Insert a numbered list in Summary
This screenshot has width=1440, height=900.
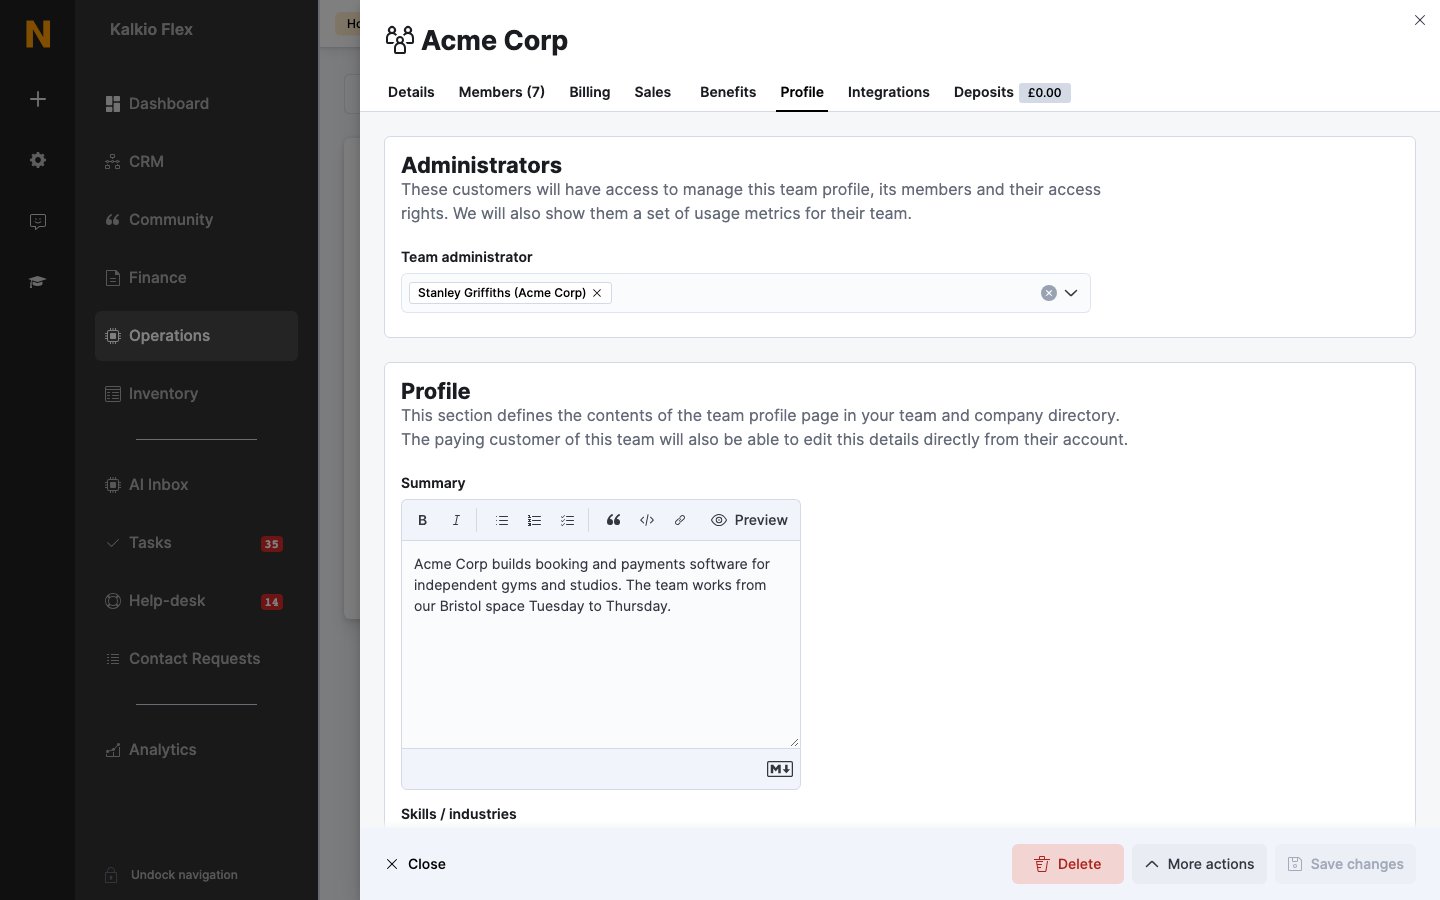535,520
